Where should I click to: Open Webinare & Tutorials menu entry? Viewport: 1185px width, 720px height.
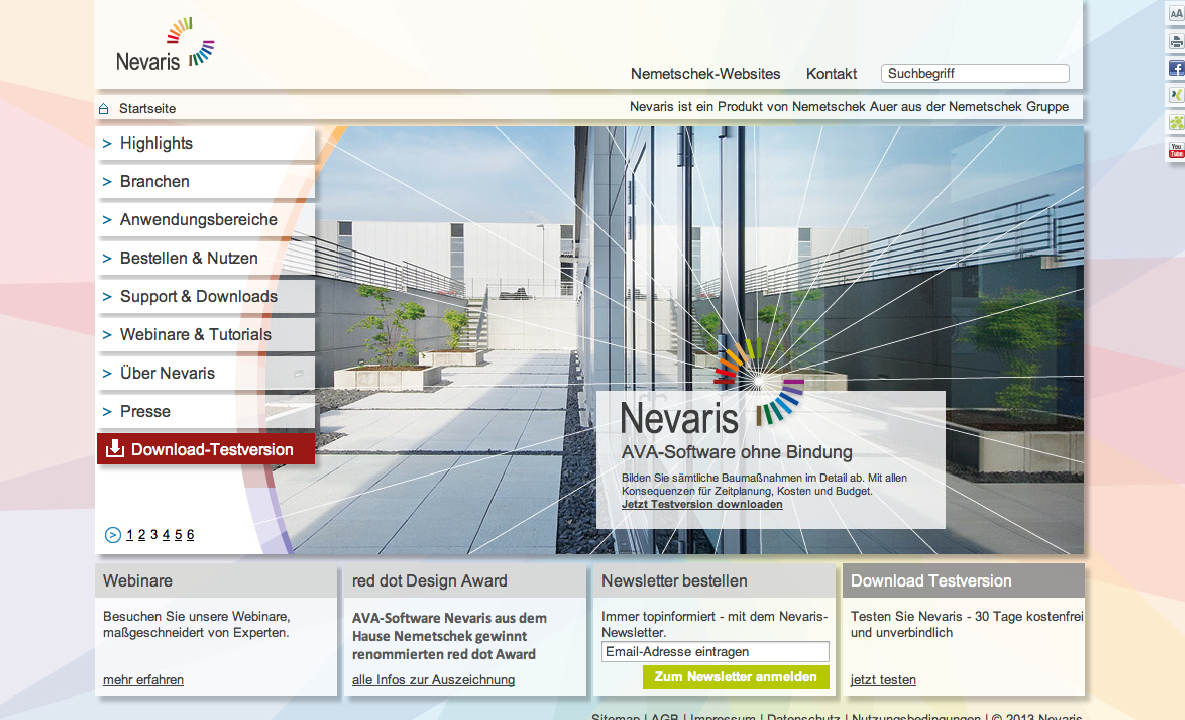coord(206,335)
